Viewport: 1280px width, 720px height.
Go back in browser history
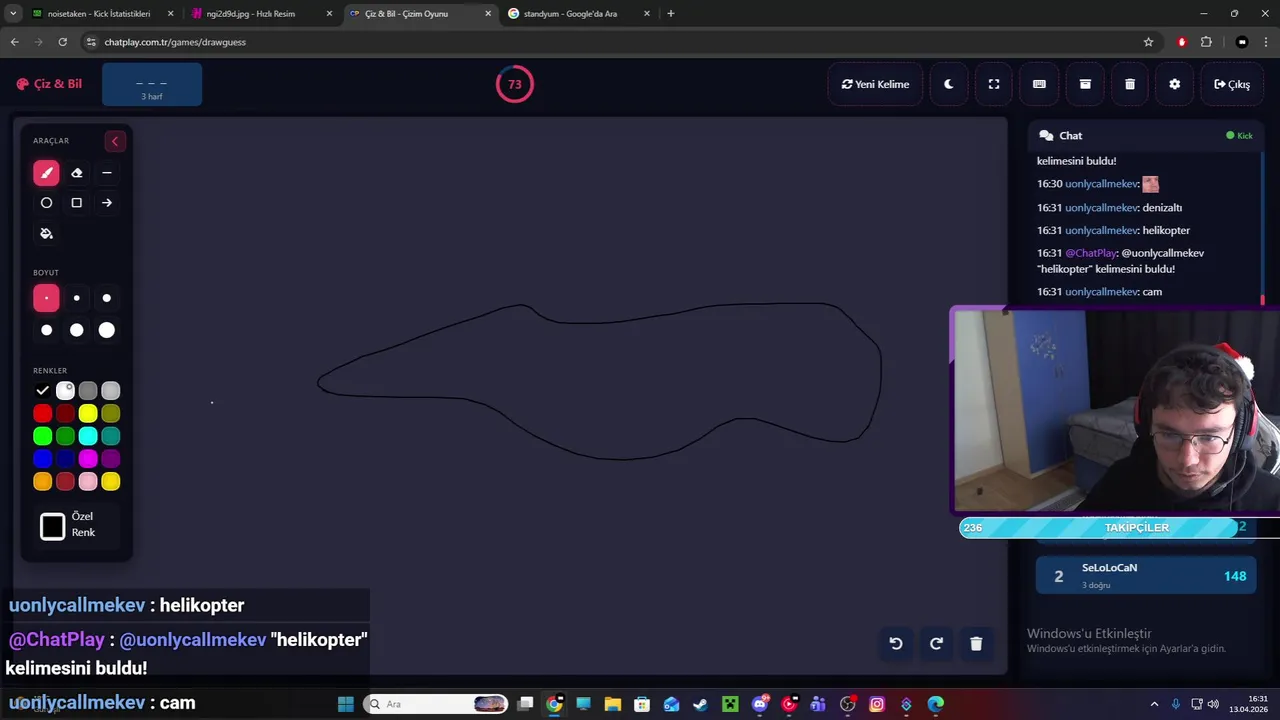tap(14, 42)
